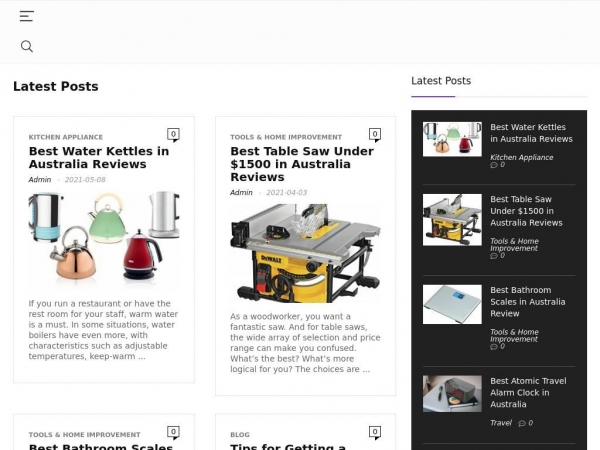Open sidebar kettles thumbnail
Screen dimensions: 600x450
pyautogui.click(x=452, y=139)
